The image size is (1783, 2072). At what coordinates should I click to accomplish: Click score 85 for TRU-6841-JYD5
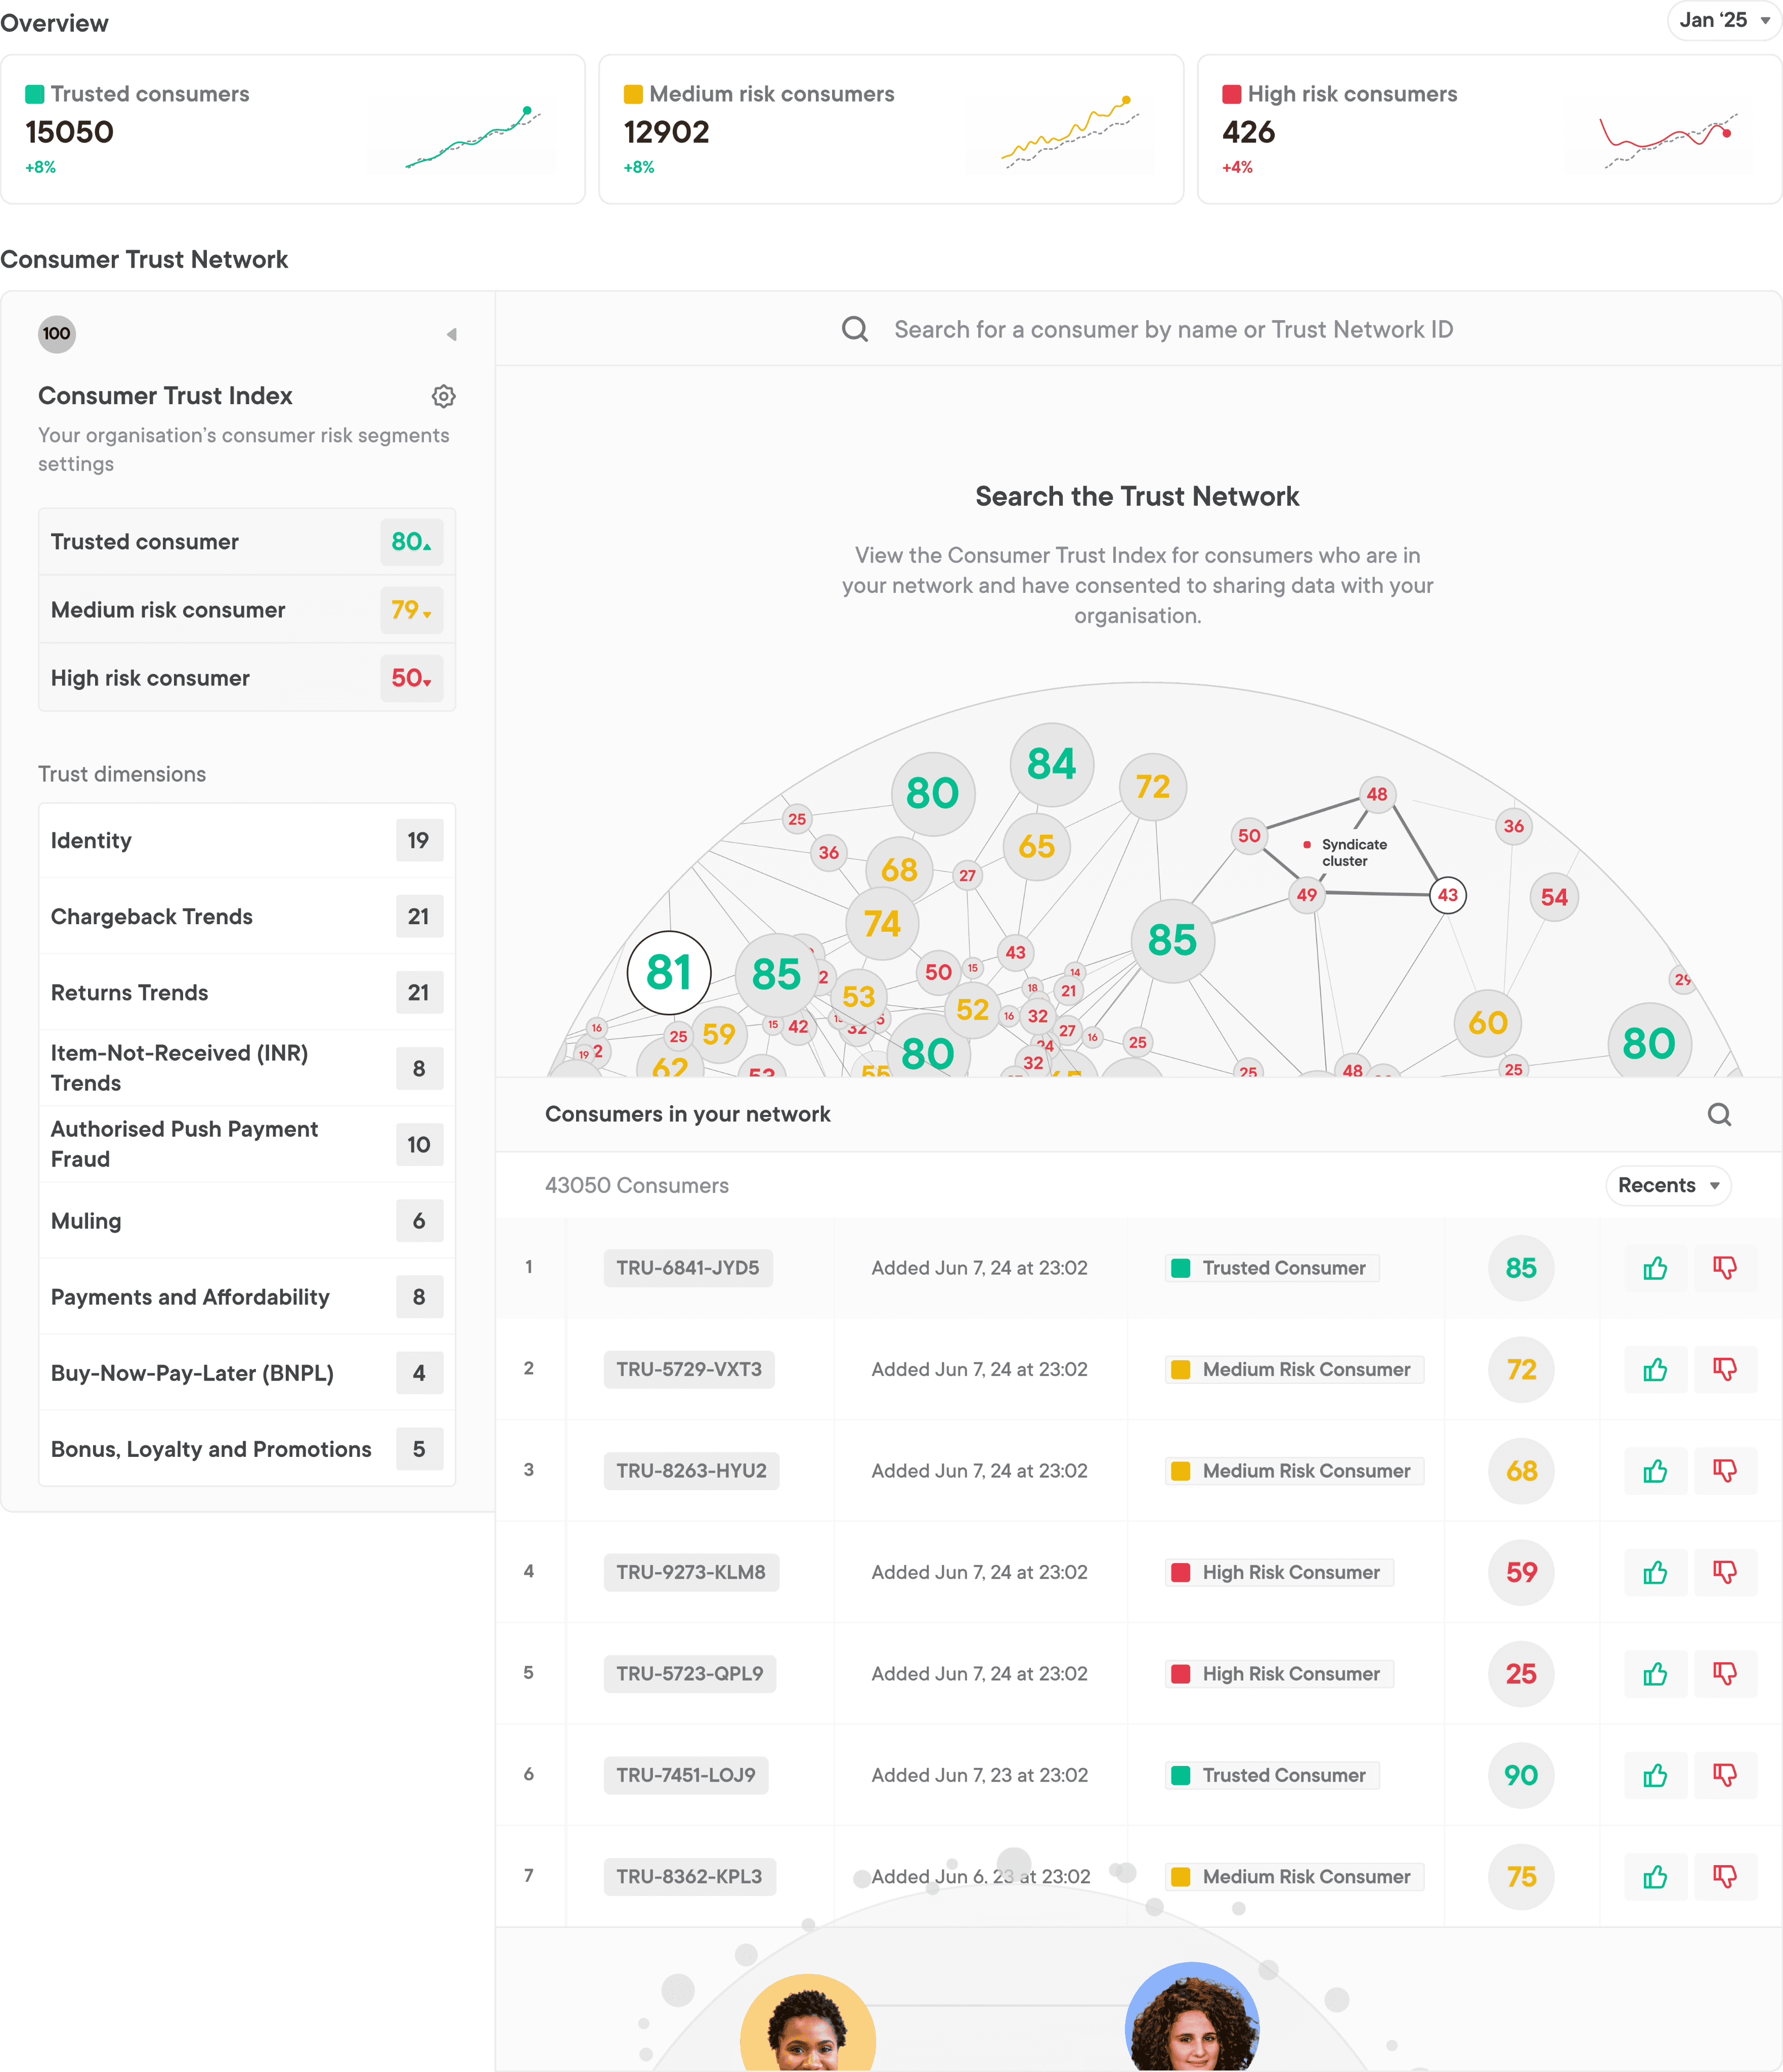1521,1268
